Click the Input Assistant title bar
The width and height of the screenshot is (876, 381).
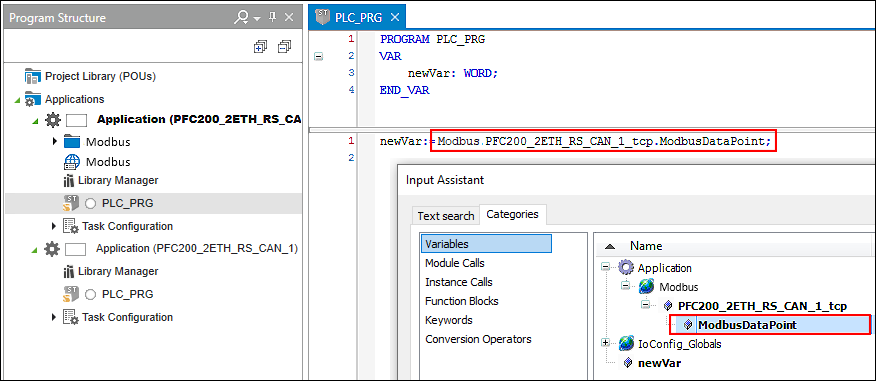pyautogui.click(x=636, y=180)
